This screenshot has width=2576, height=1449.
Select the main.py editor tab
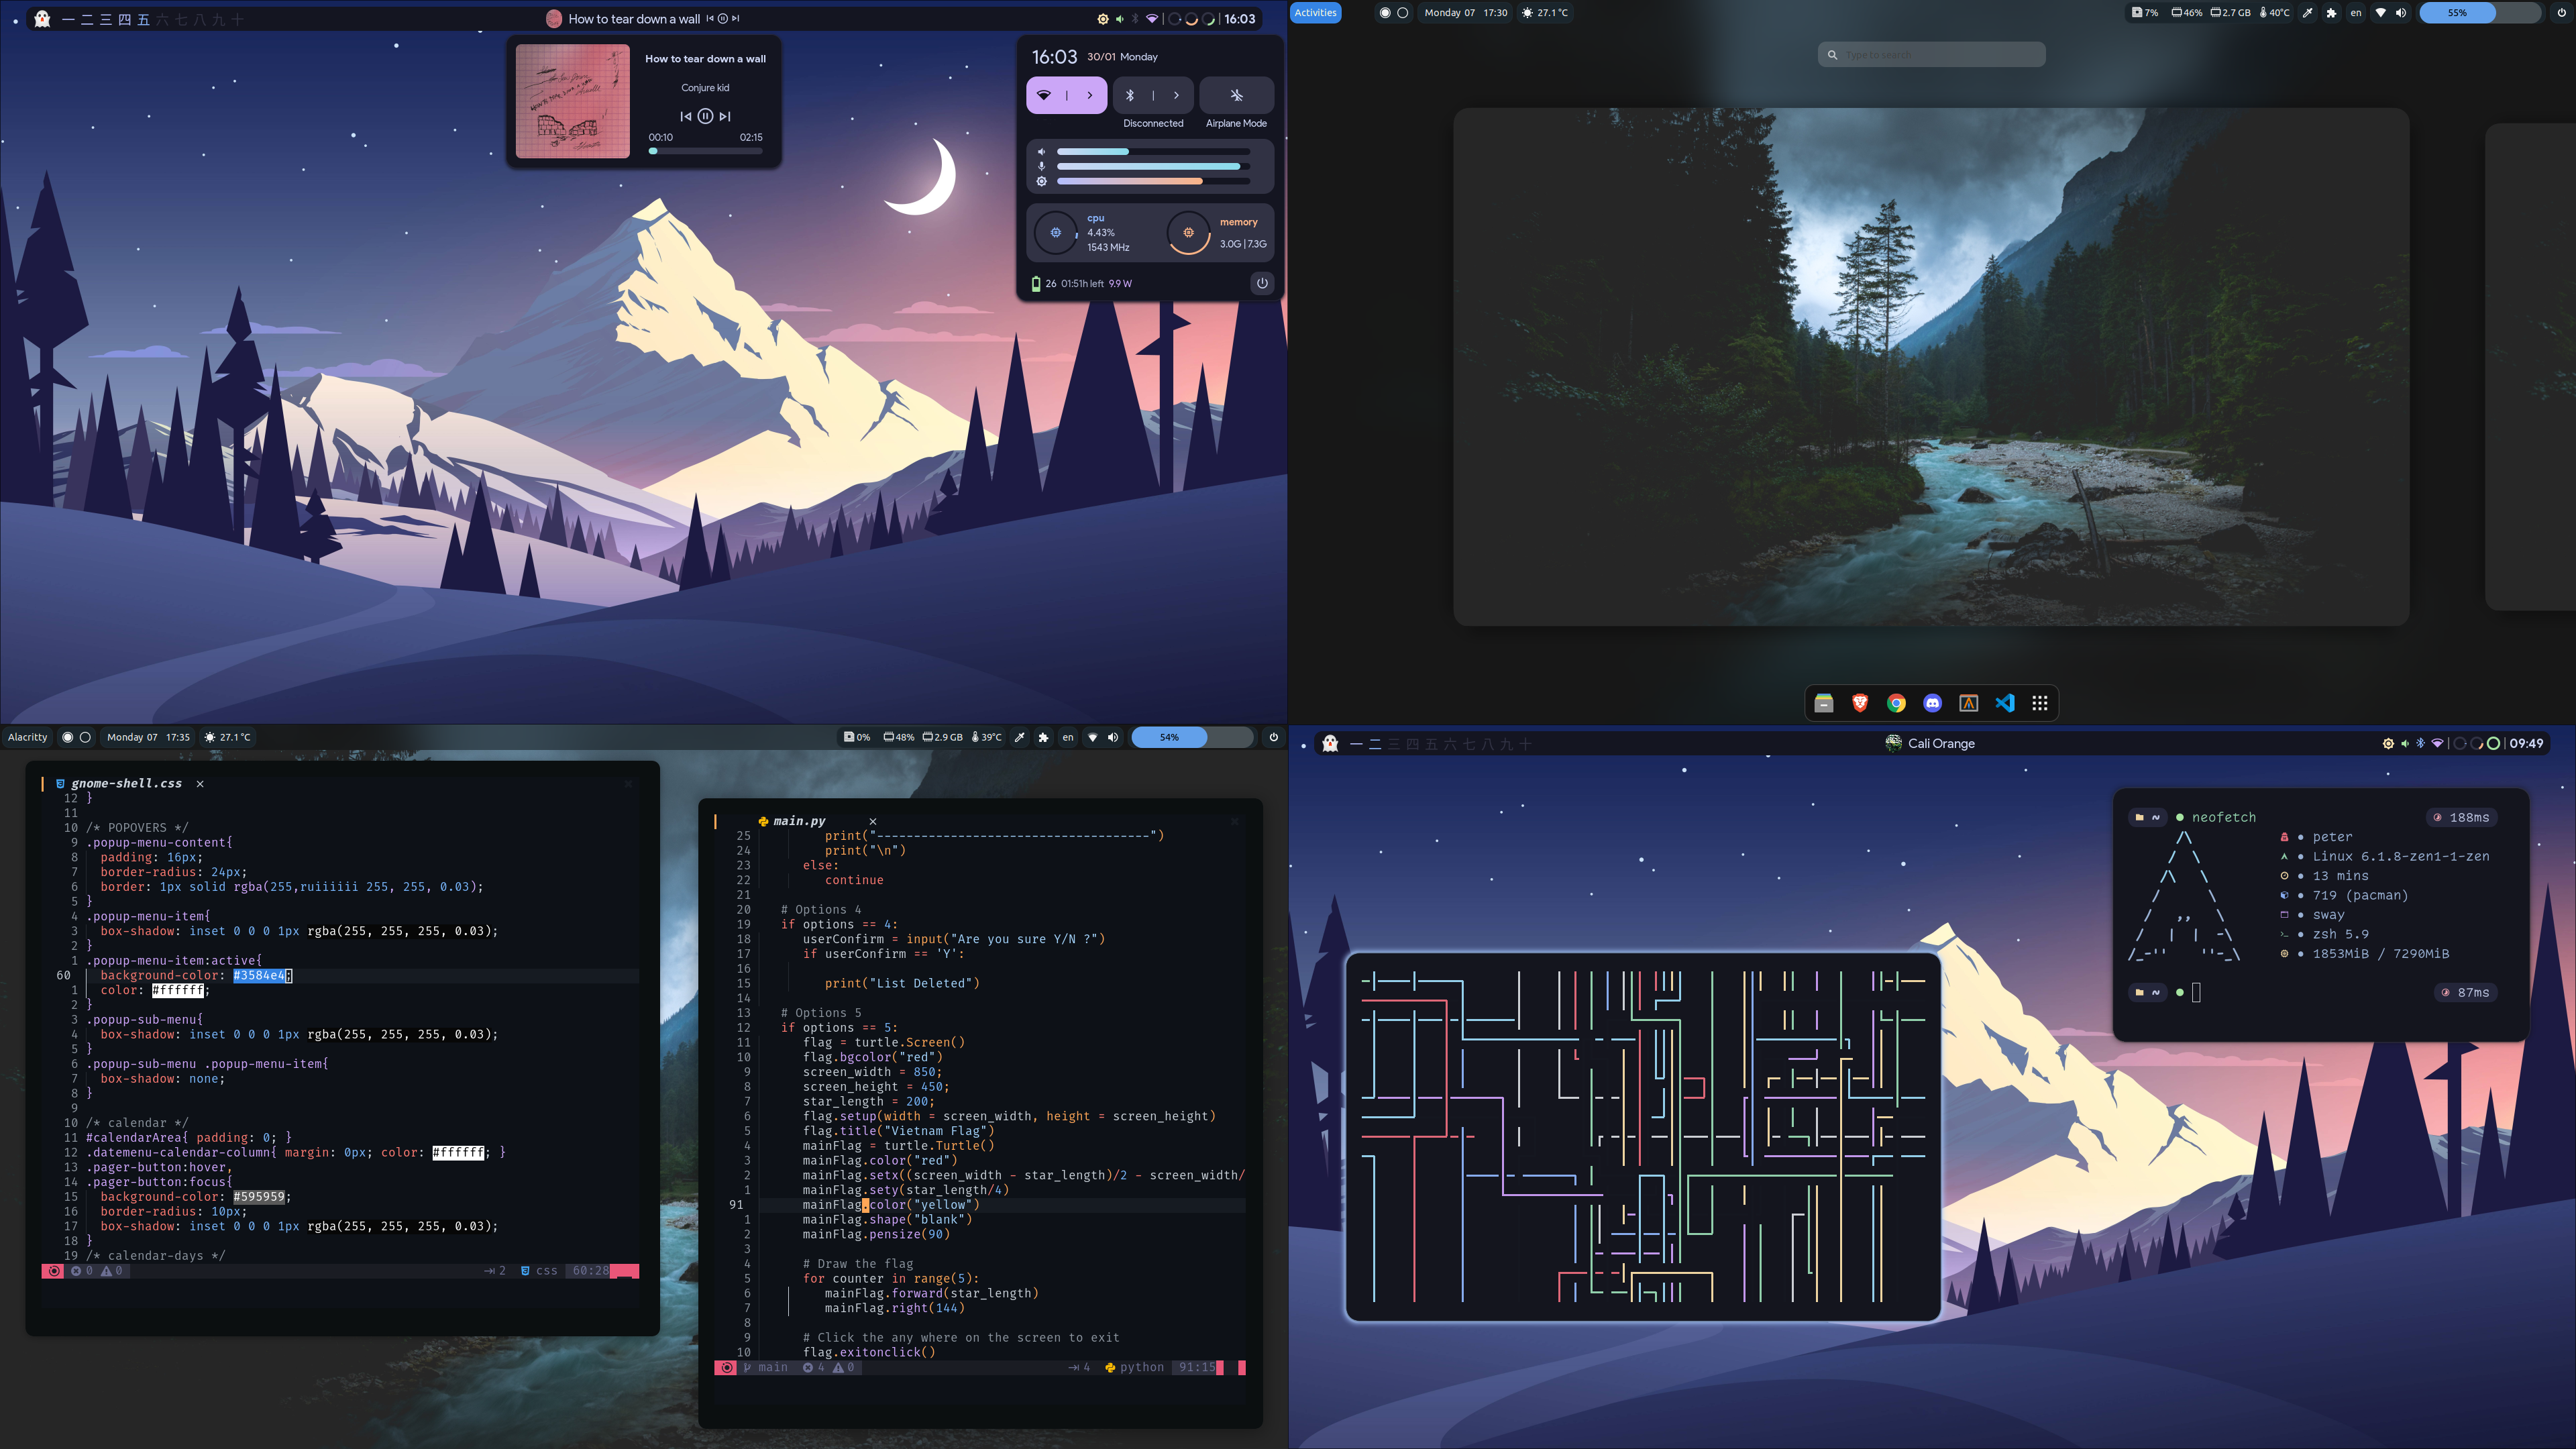799,821
